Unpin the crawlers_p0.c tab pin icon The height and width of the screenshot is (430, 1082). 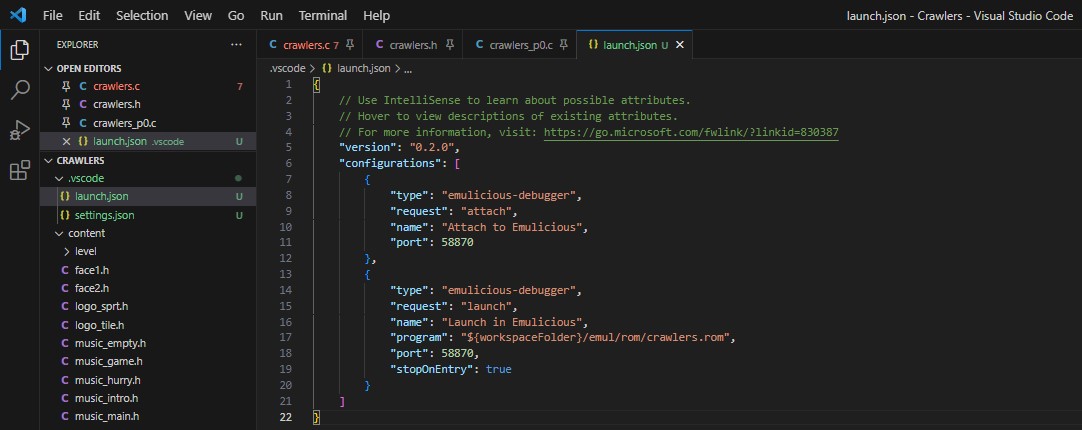(x=564, y=45)
